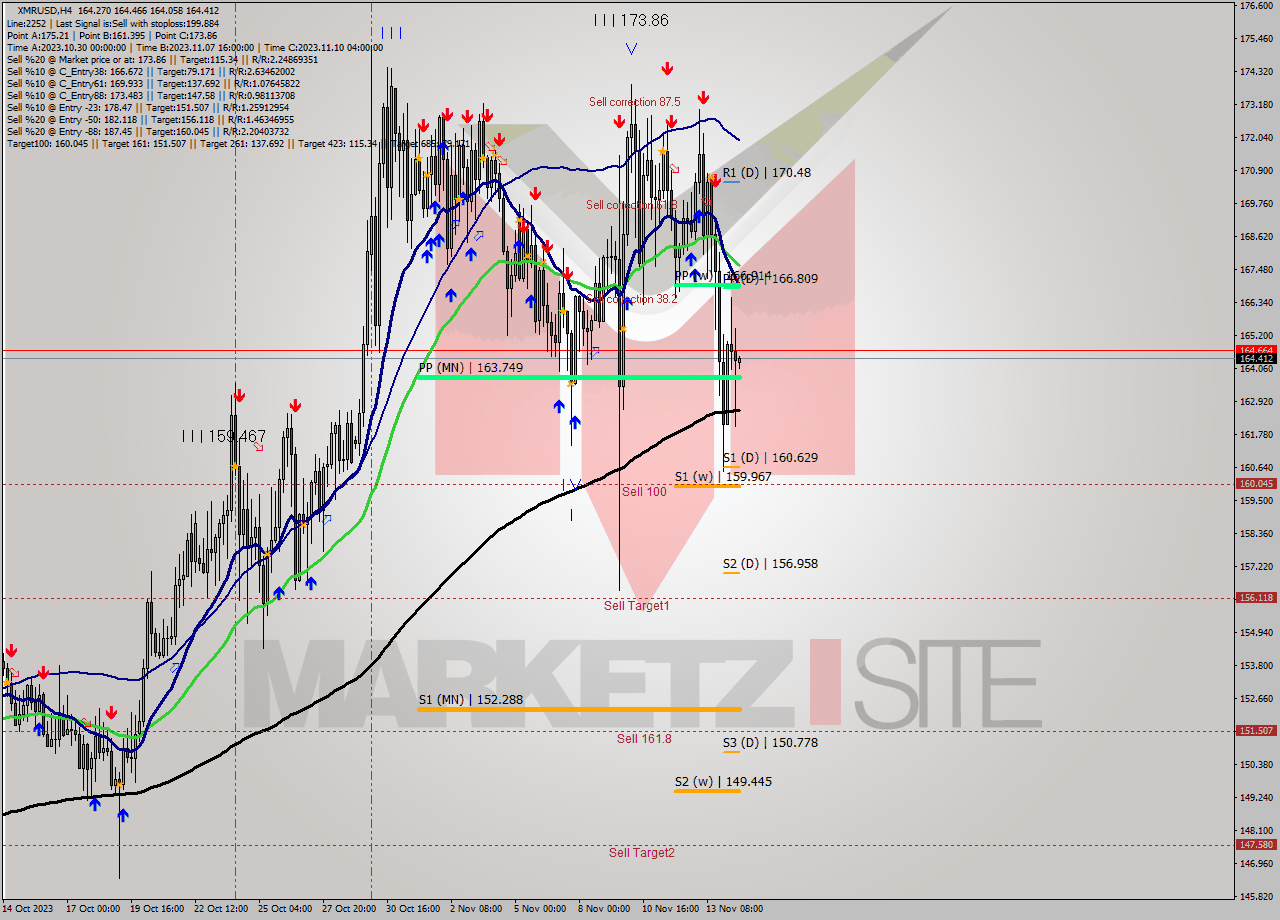Click the '2 Nov 08:00' date label
Screen dimensions: 1280x920
[476, 909]
